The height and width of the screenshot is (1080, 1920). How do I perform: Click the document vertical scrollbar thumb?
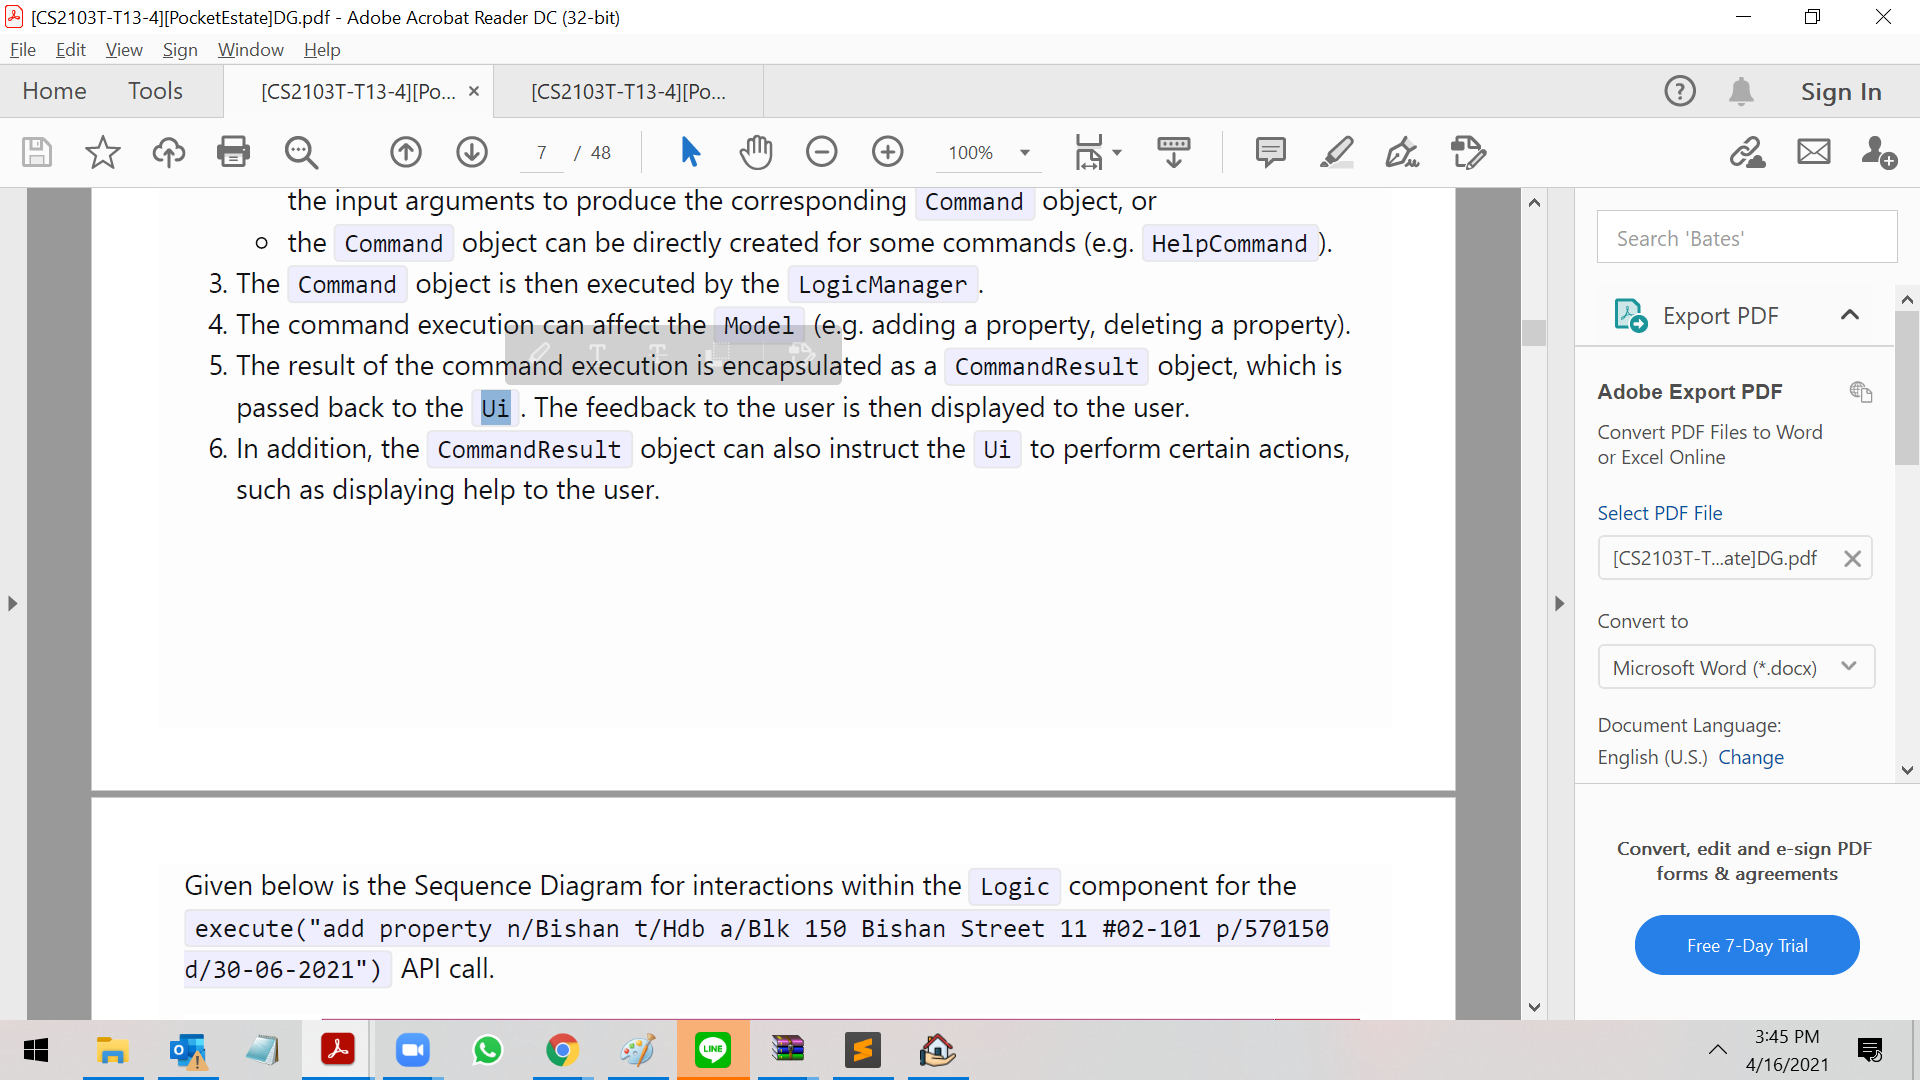pyautogui.click(x=1534, y=332)
